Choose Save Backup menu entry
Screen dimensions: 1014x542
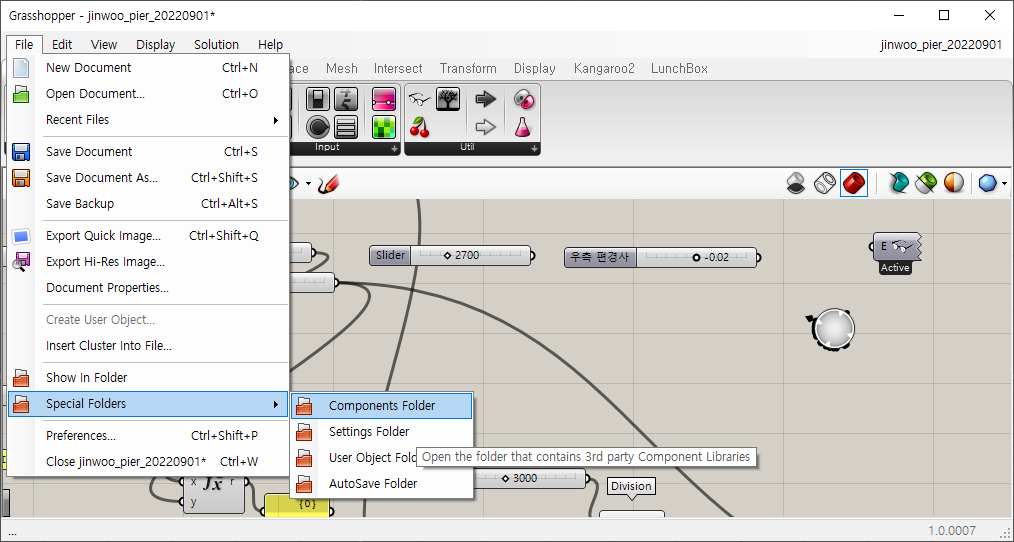[x=148, y=204]
